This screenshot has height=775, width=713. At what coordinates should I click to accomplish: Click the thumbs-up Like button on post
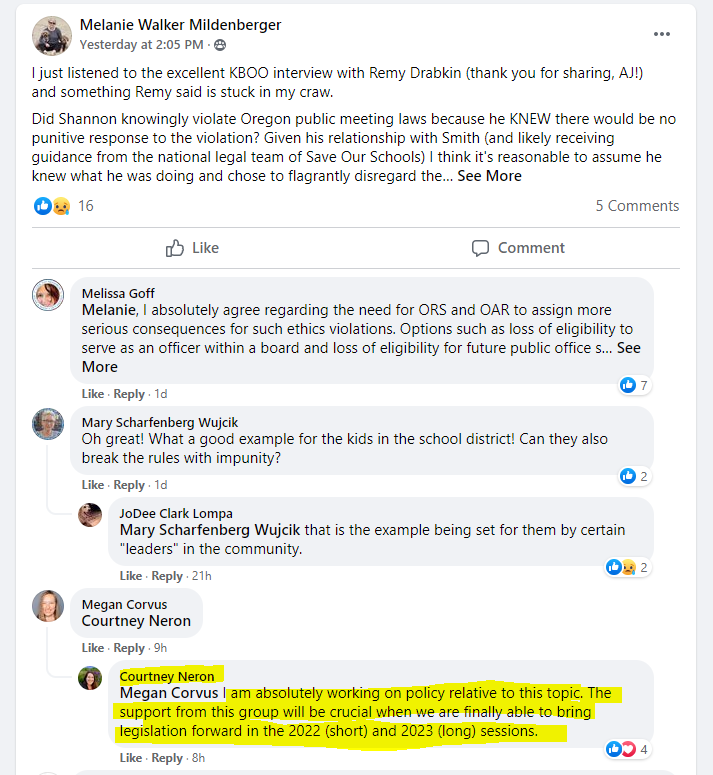[192, 248]
